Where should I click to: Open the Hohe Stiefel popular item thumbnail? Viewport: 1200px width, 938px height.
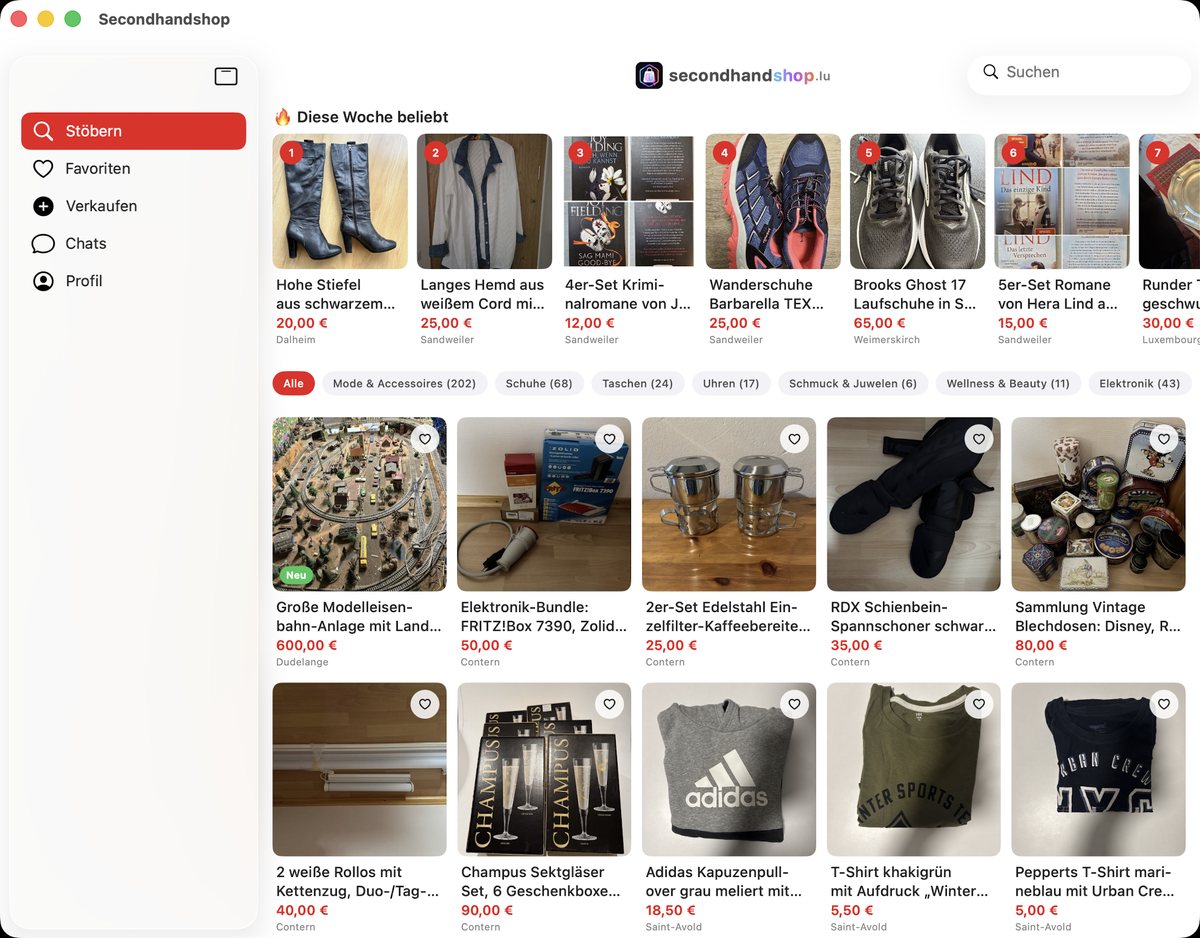coord(340,202)
